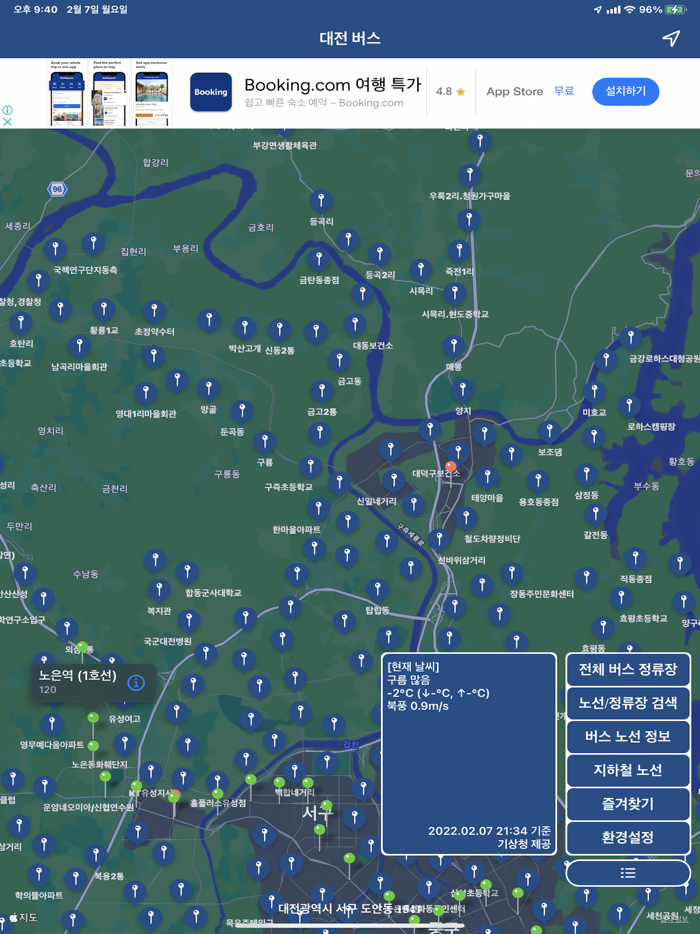Tap the 현재 날씨 weather panel
Screen dimensions: 700x934
(469, 754)
